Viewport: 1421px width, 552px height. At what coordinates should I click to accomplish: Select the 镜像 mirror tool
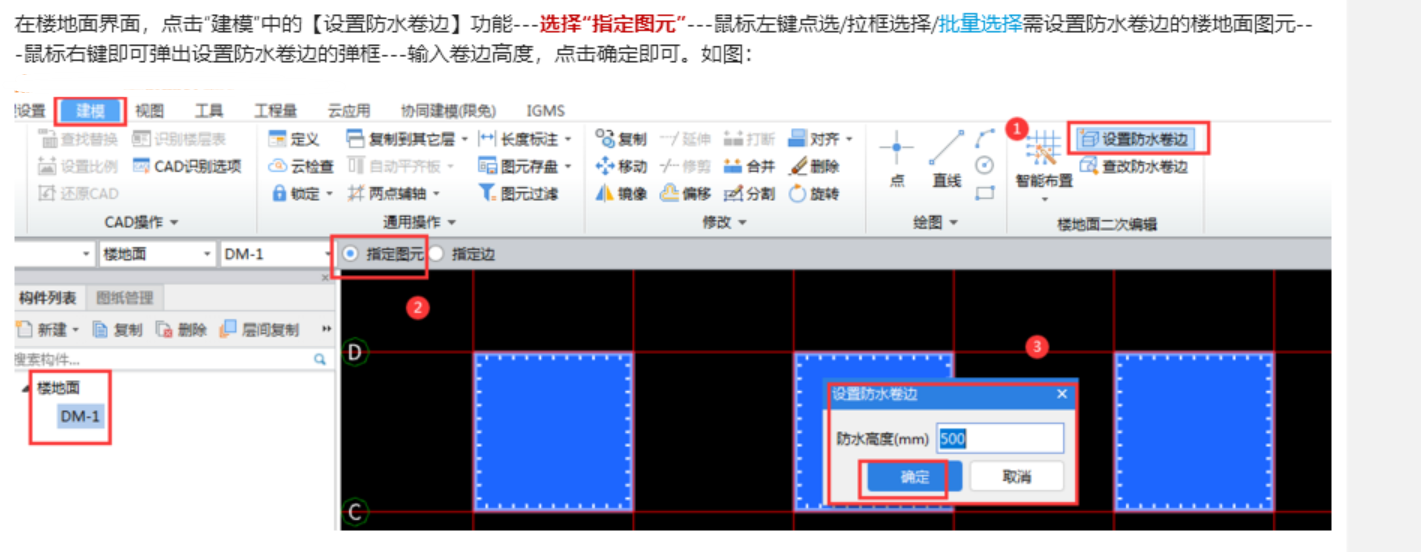click(621, 193)
